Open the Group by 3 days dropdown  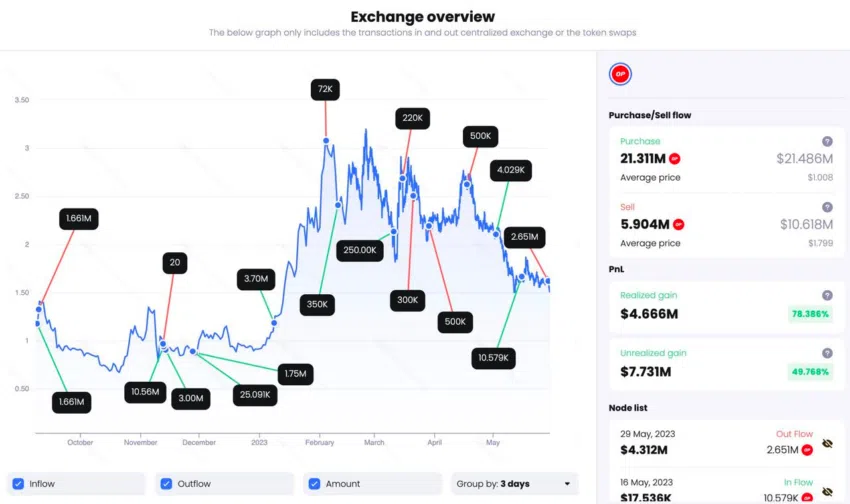[x=514, y=483]
